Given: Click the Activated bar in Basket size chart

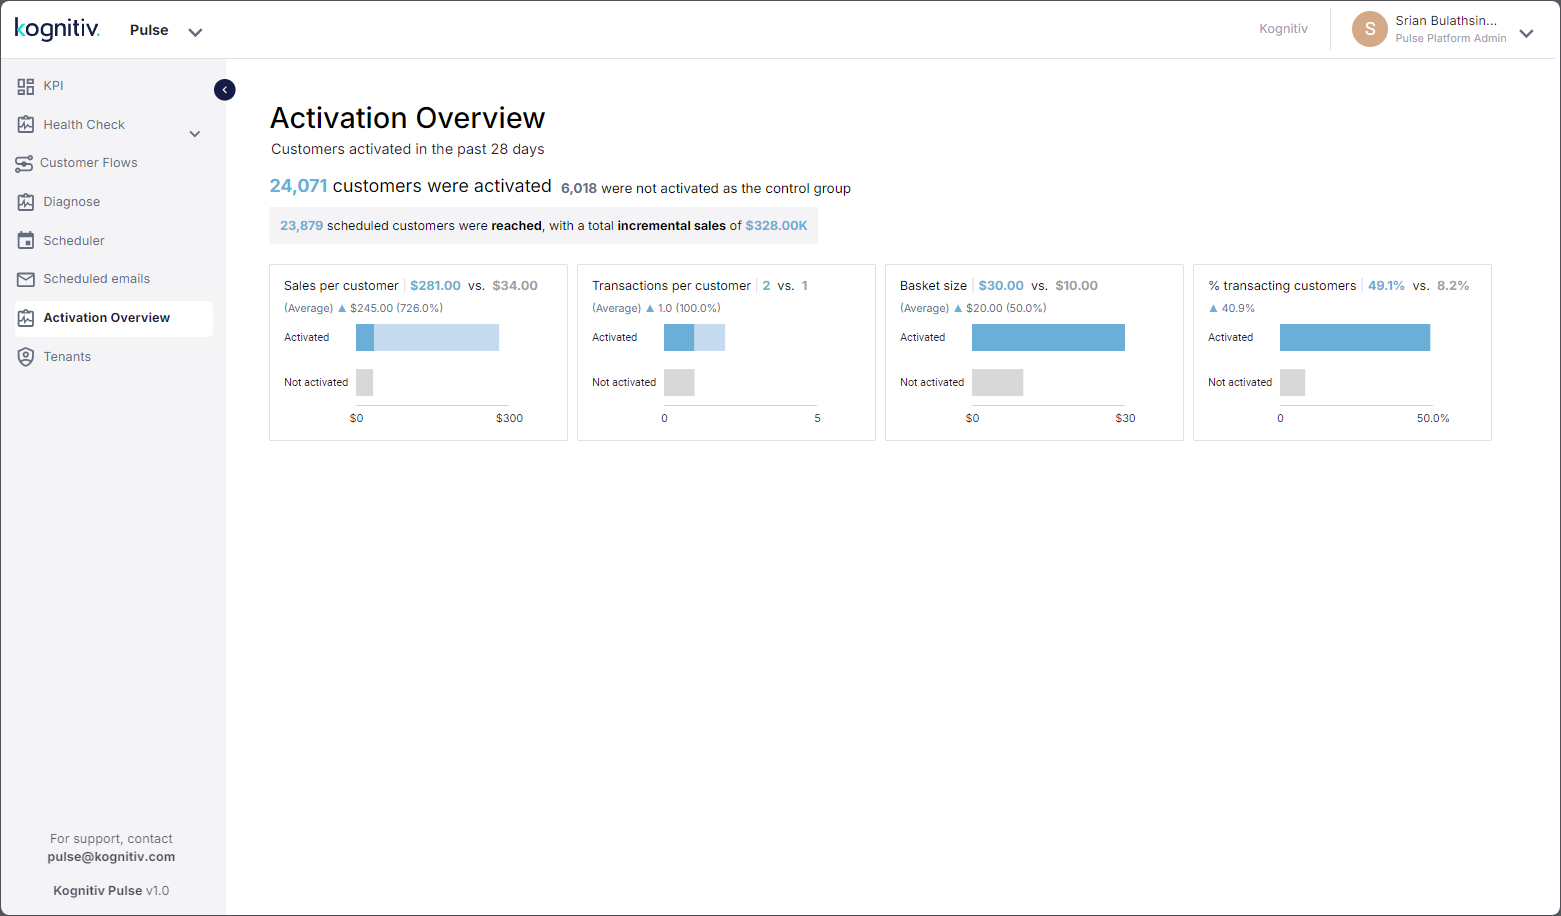Looking at the screenshot, I should point(1048,337).
